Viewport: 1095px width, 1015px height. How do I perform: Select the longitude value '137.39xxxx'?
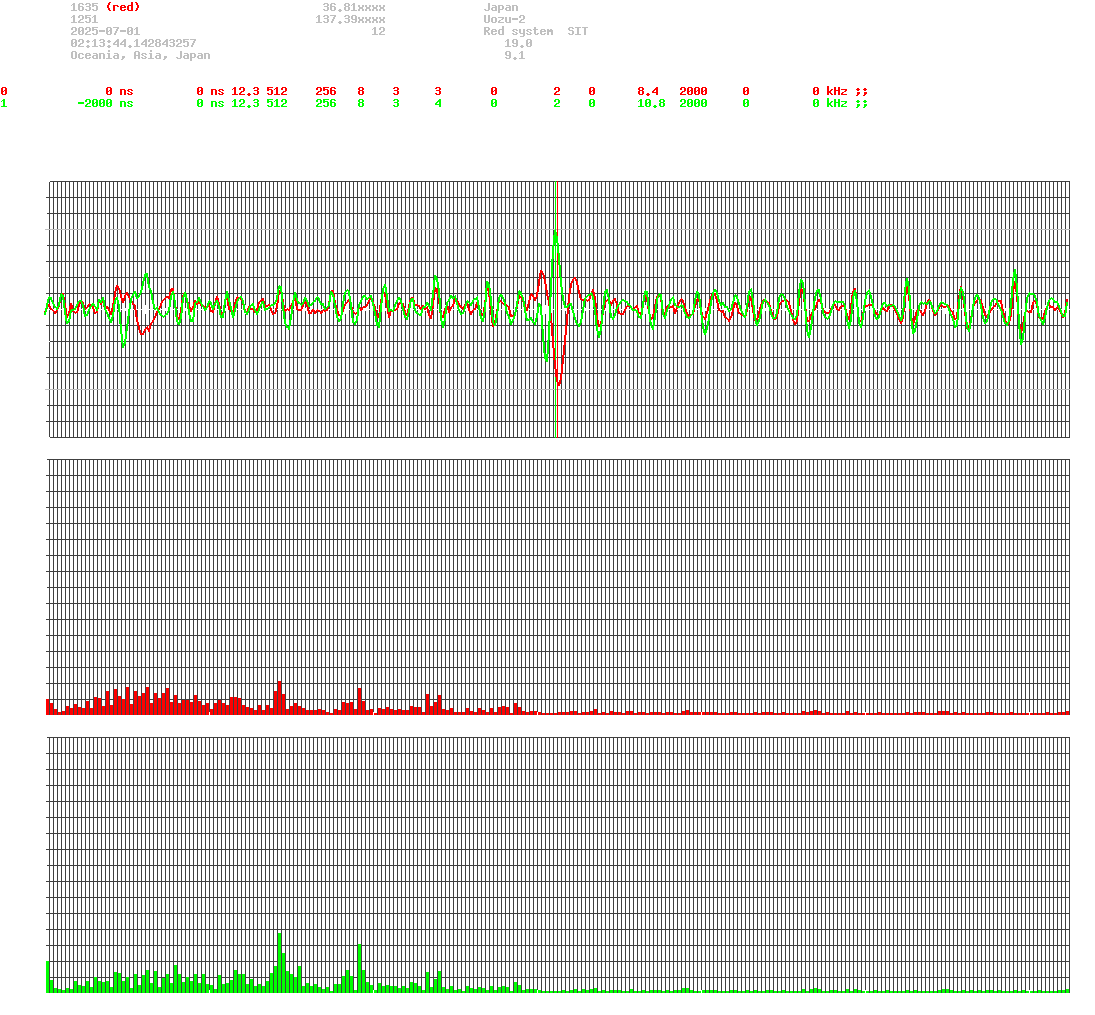tap(351, 19)
